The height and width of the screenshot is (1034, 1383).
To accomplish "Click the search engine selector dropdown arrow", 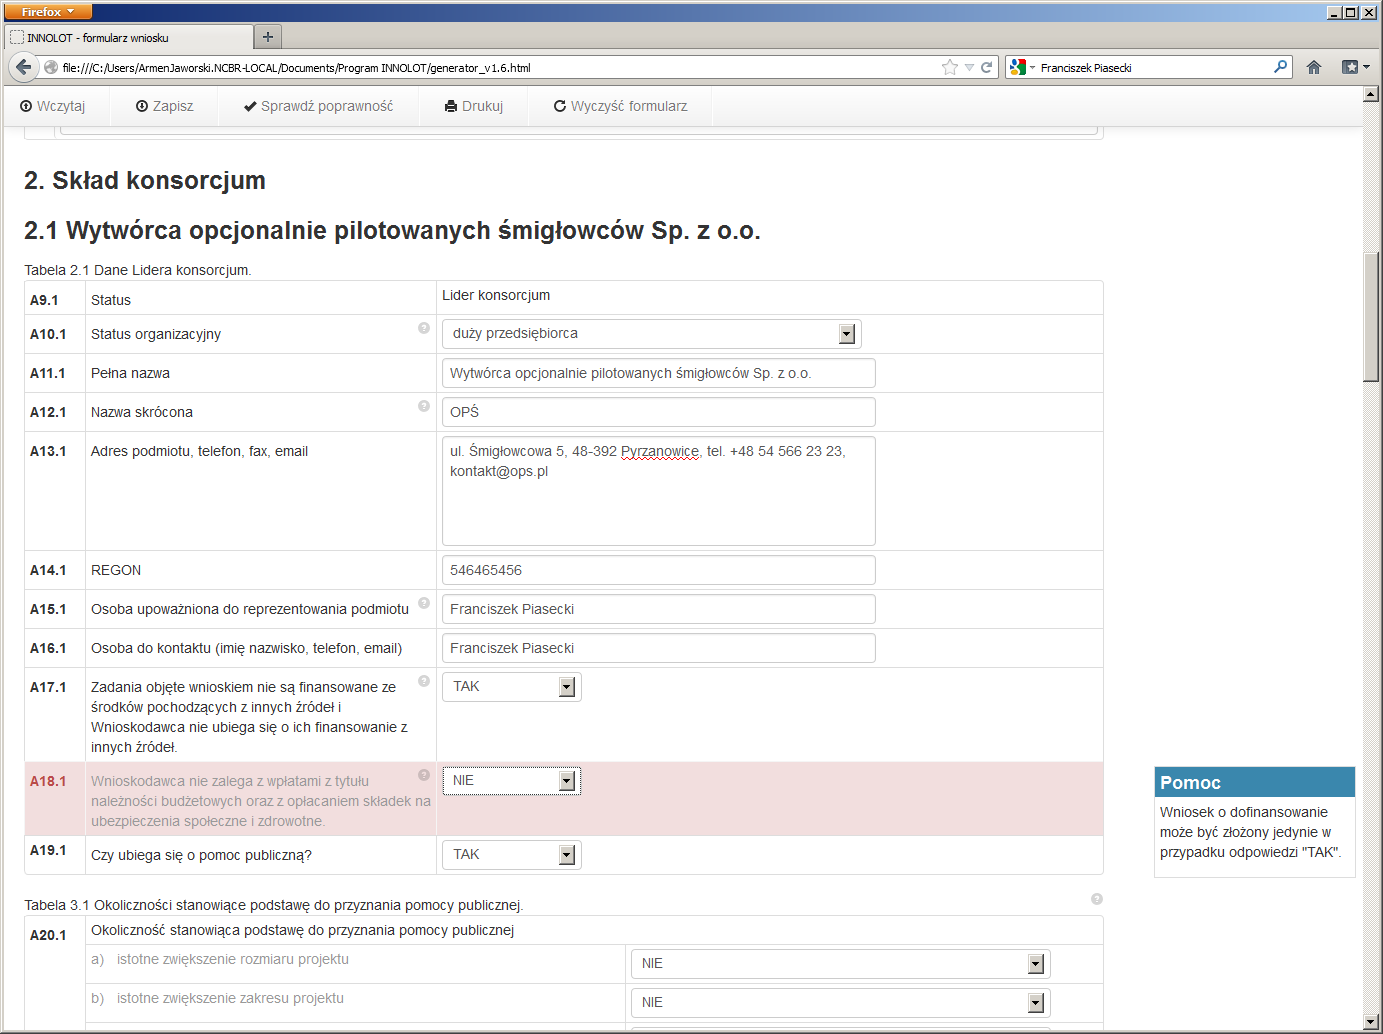I will click(1033, 67).
